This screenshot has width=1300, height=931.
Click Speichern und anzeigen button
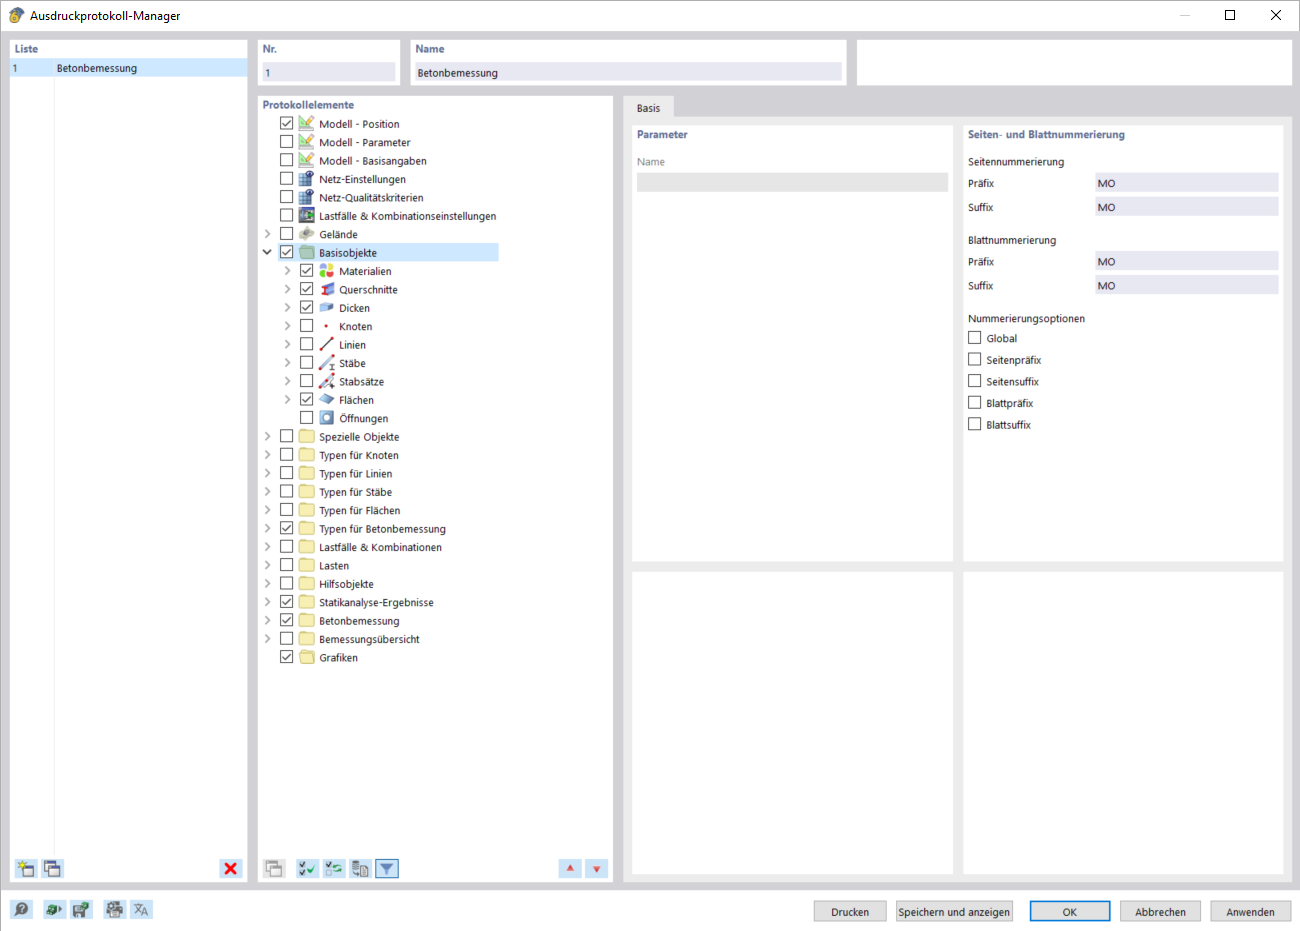[954, 911]
